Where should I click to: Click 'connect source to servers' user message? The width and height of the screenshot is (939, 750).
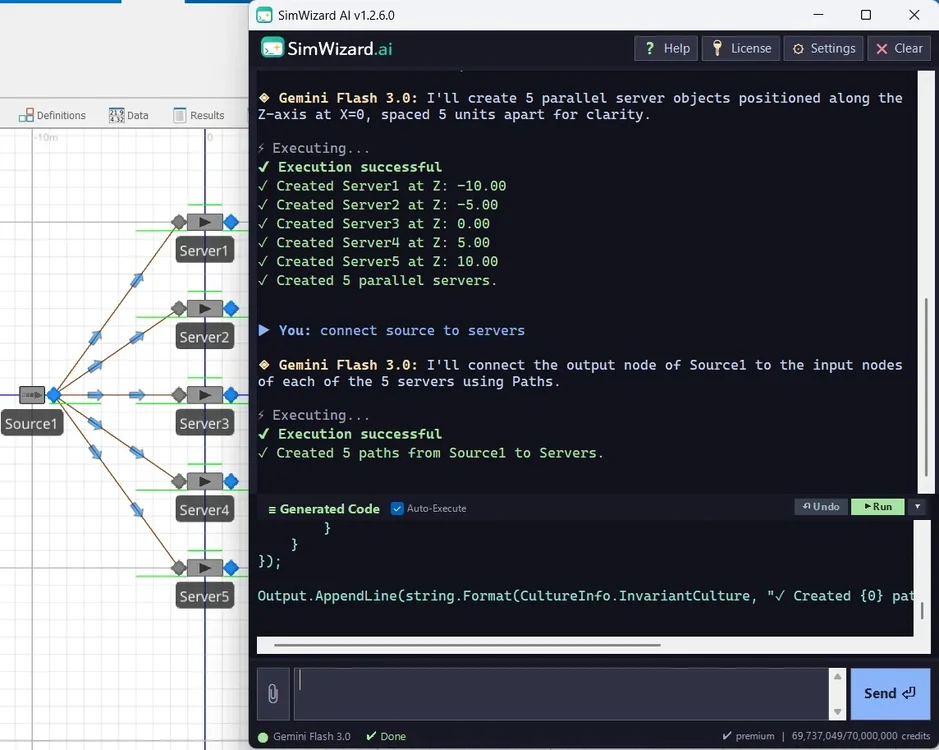(422, 331)
